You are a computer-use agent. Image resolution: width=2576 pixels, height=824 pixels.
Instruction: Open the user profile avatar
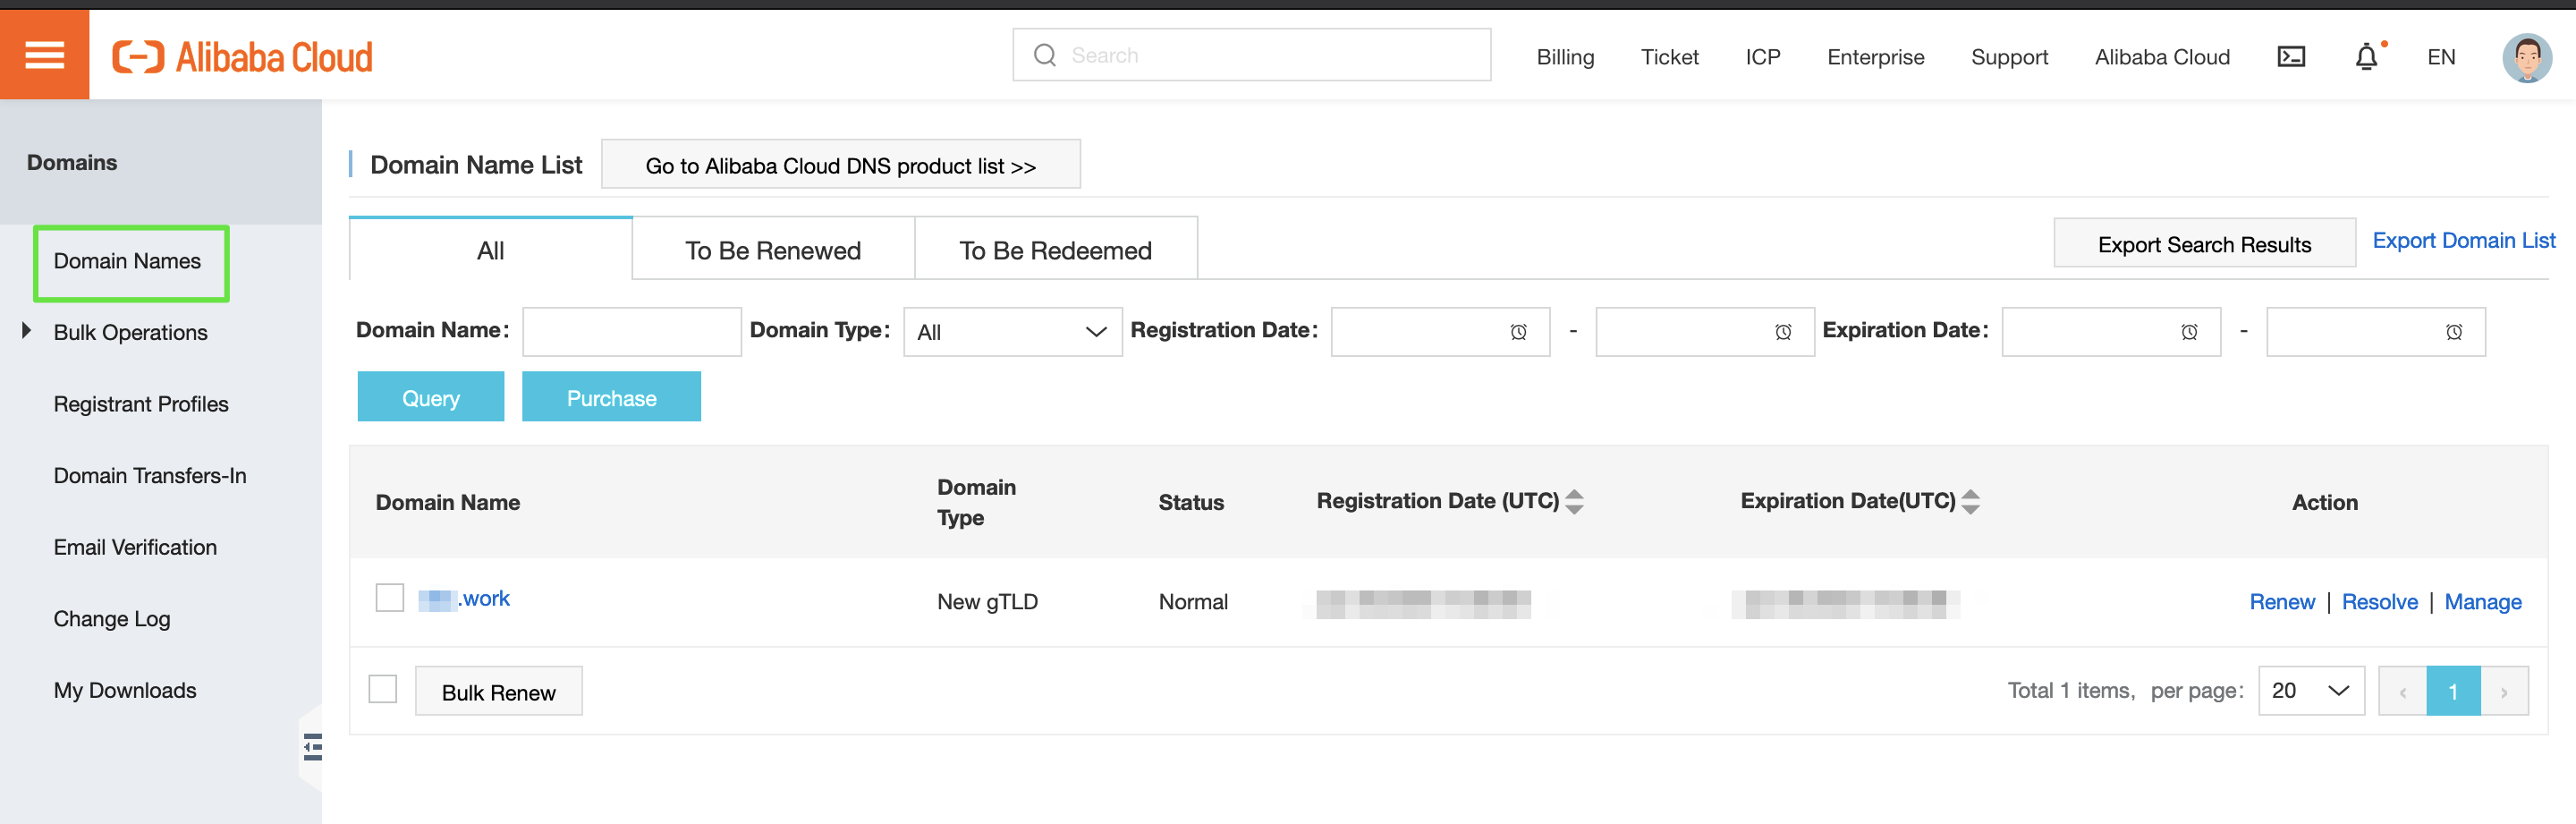(x=2526, y=57)
